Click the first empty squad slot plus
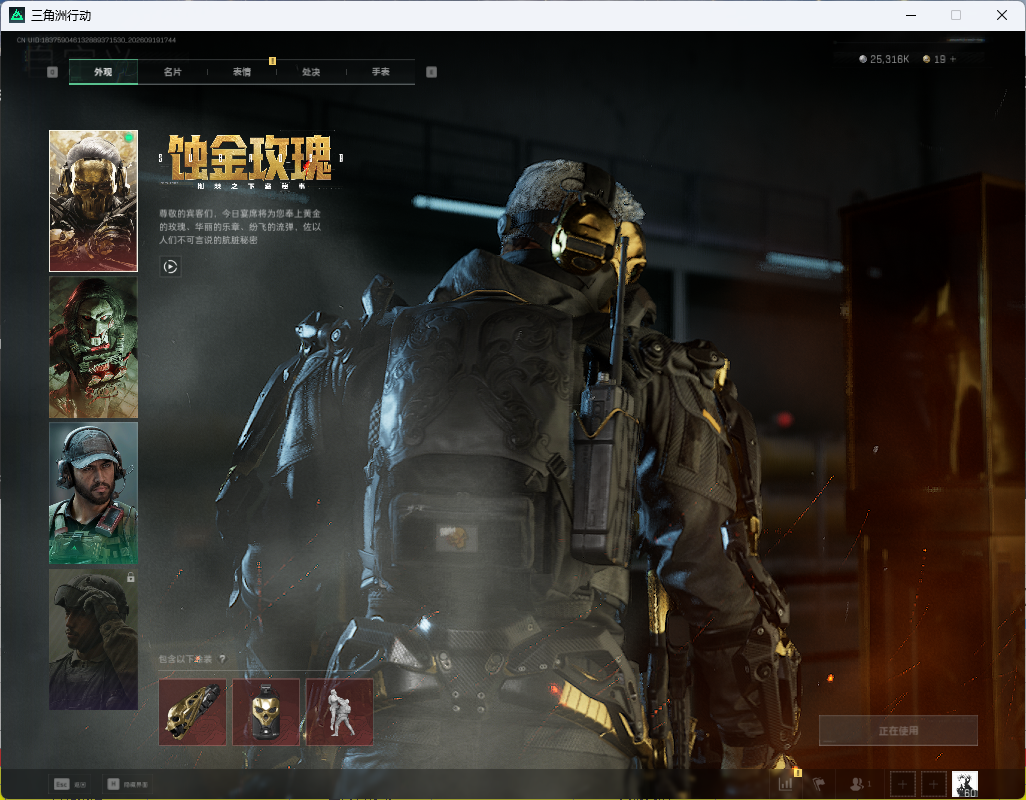This screenshot has height=800, width=1026. point(902,784)
